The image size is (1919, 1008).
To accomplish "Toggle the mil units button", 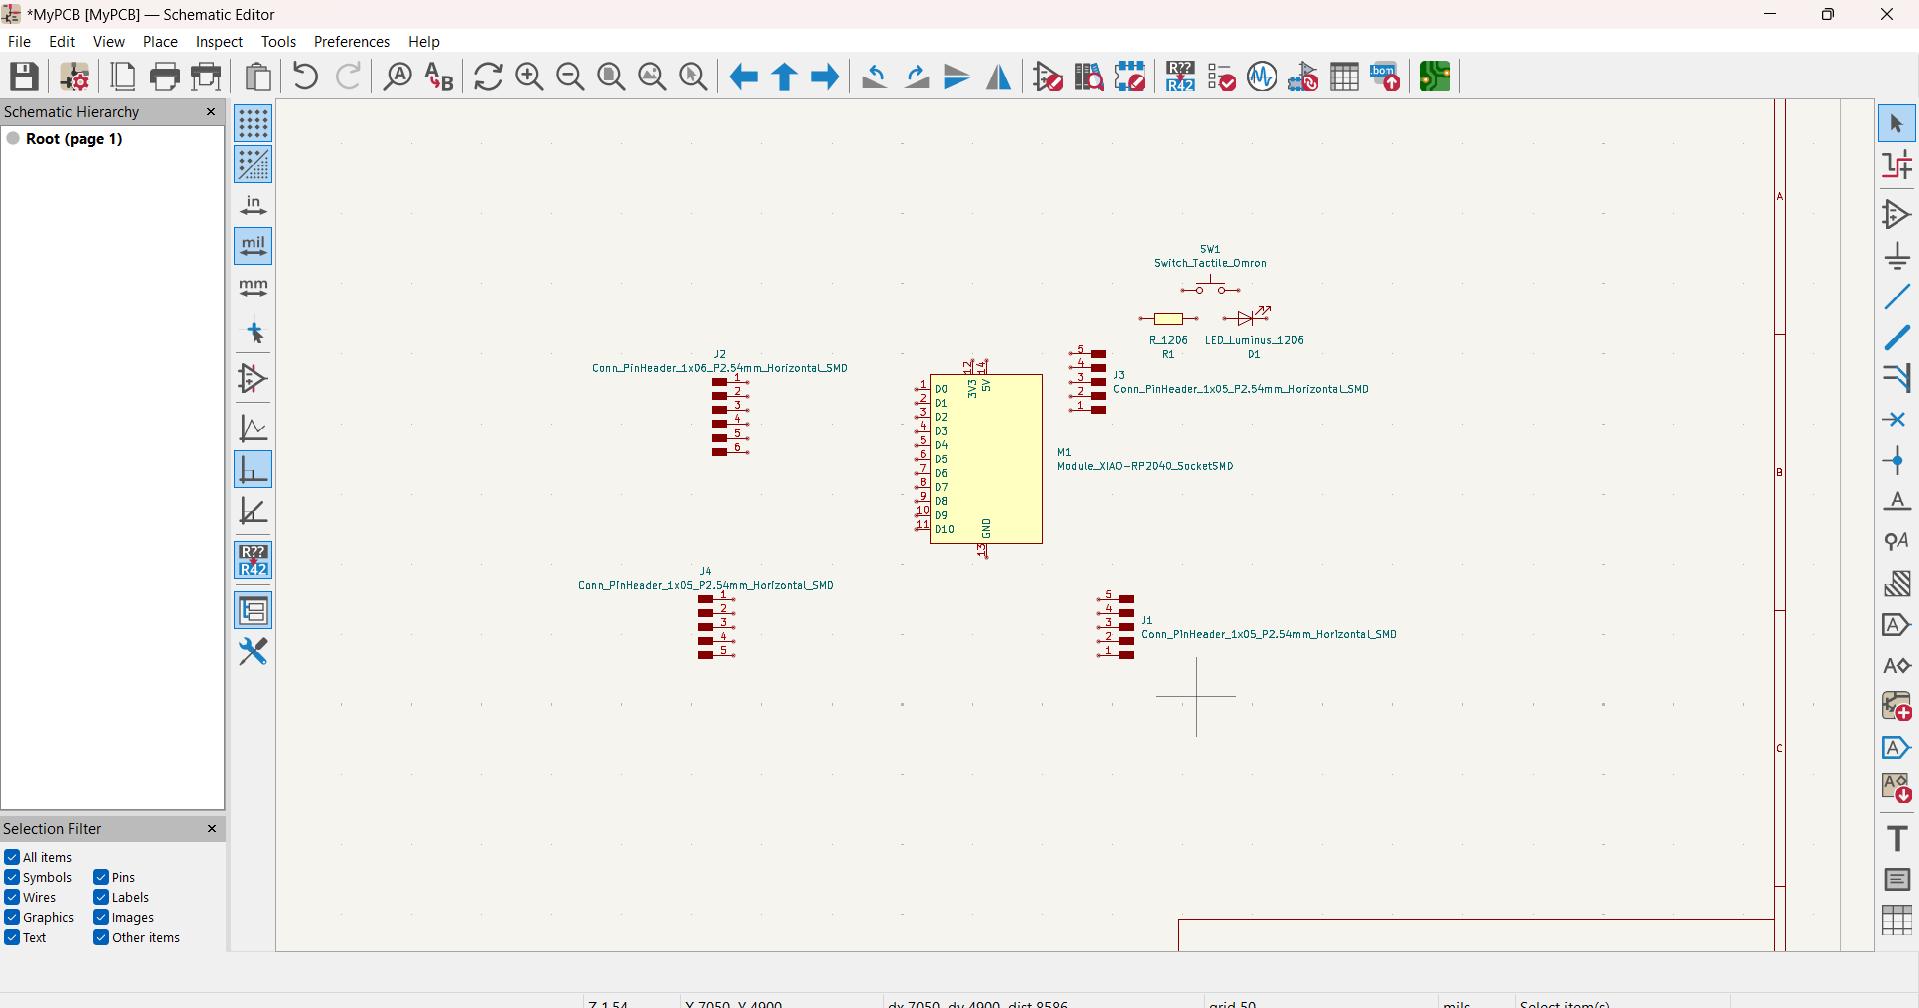I will point(253,246).
